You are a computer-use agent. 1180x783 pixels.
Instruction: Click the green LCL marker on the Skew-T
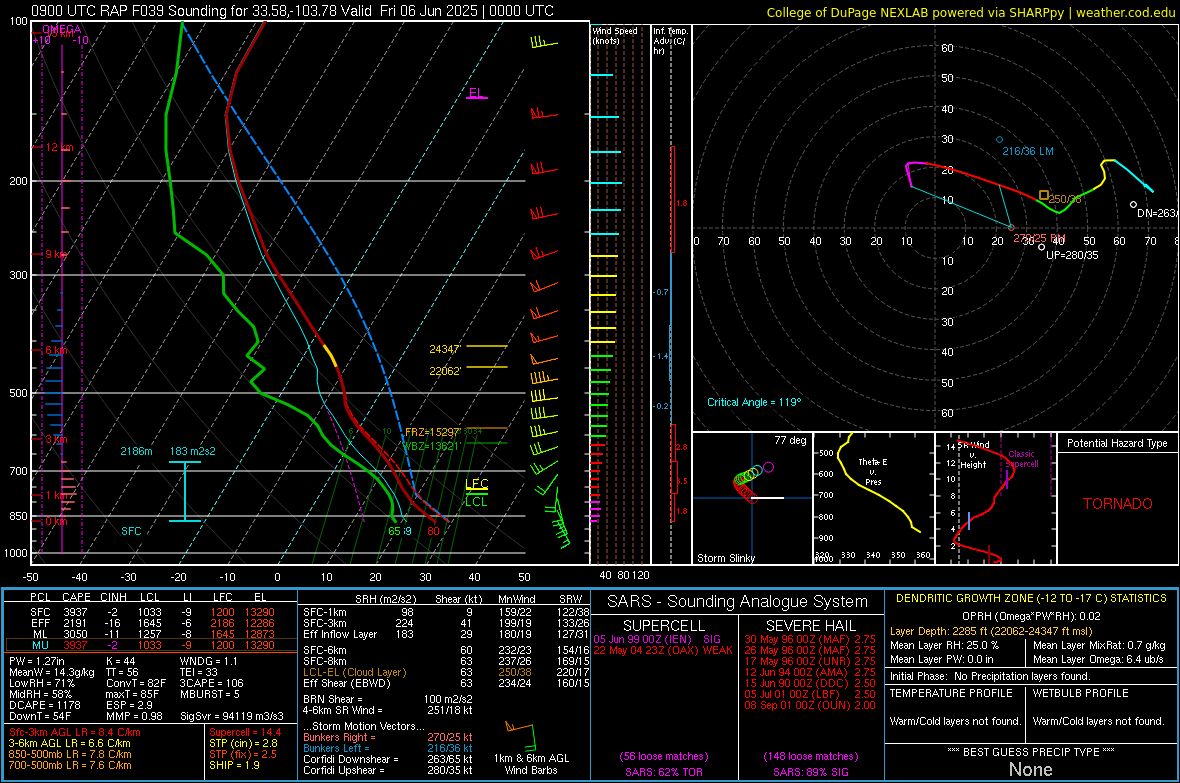coord(476,501)
